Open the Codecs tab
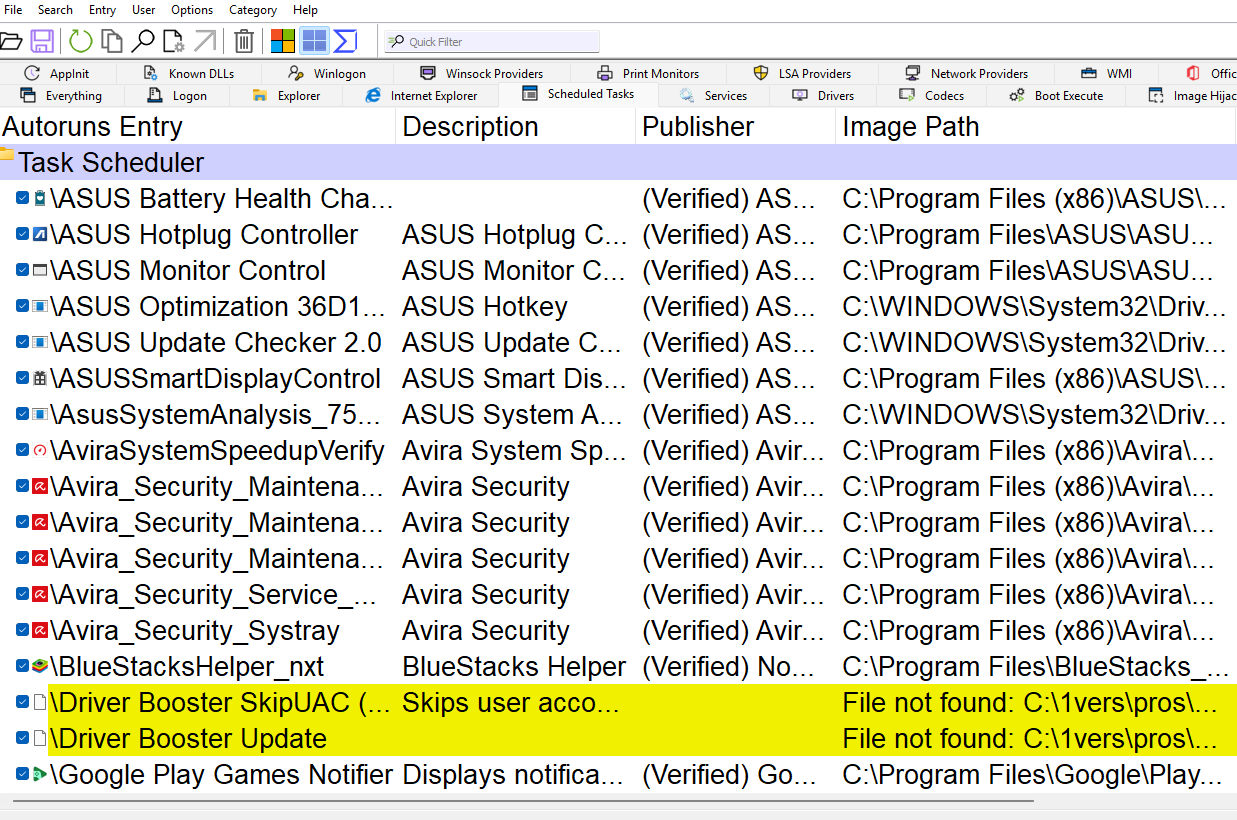Image resolution: width=1237 pixels, height=820 pixels. coord(932,96)
